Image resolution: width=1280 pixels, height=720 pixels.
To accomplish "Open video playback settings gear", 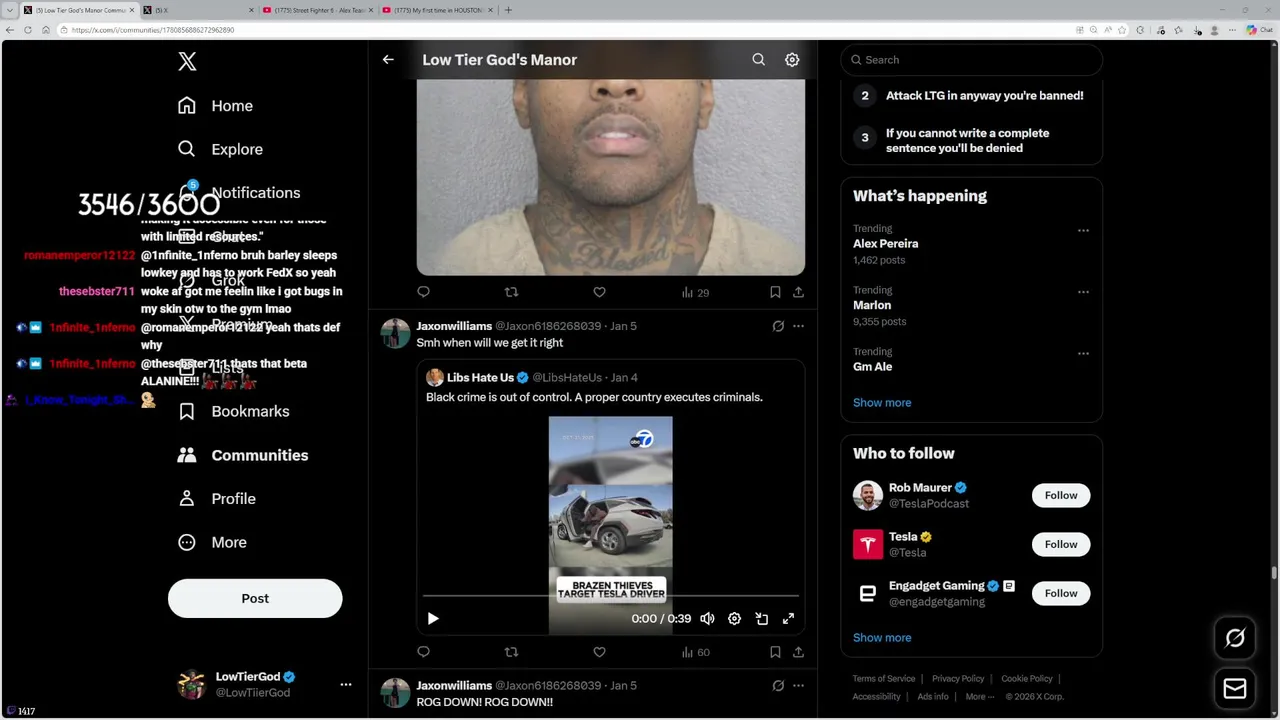I will (734, 619).
